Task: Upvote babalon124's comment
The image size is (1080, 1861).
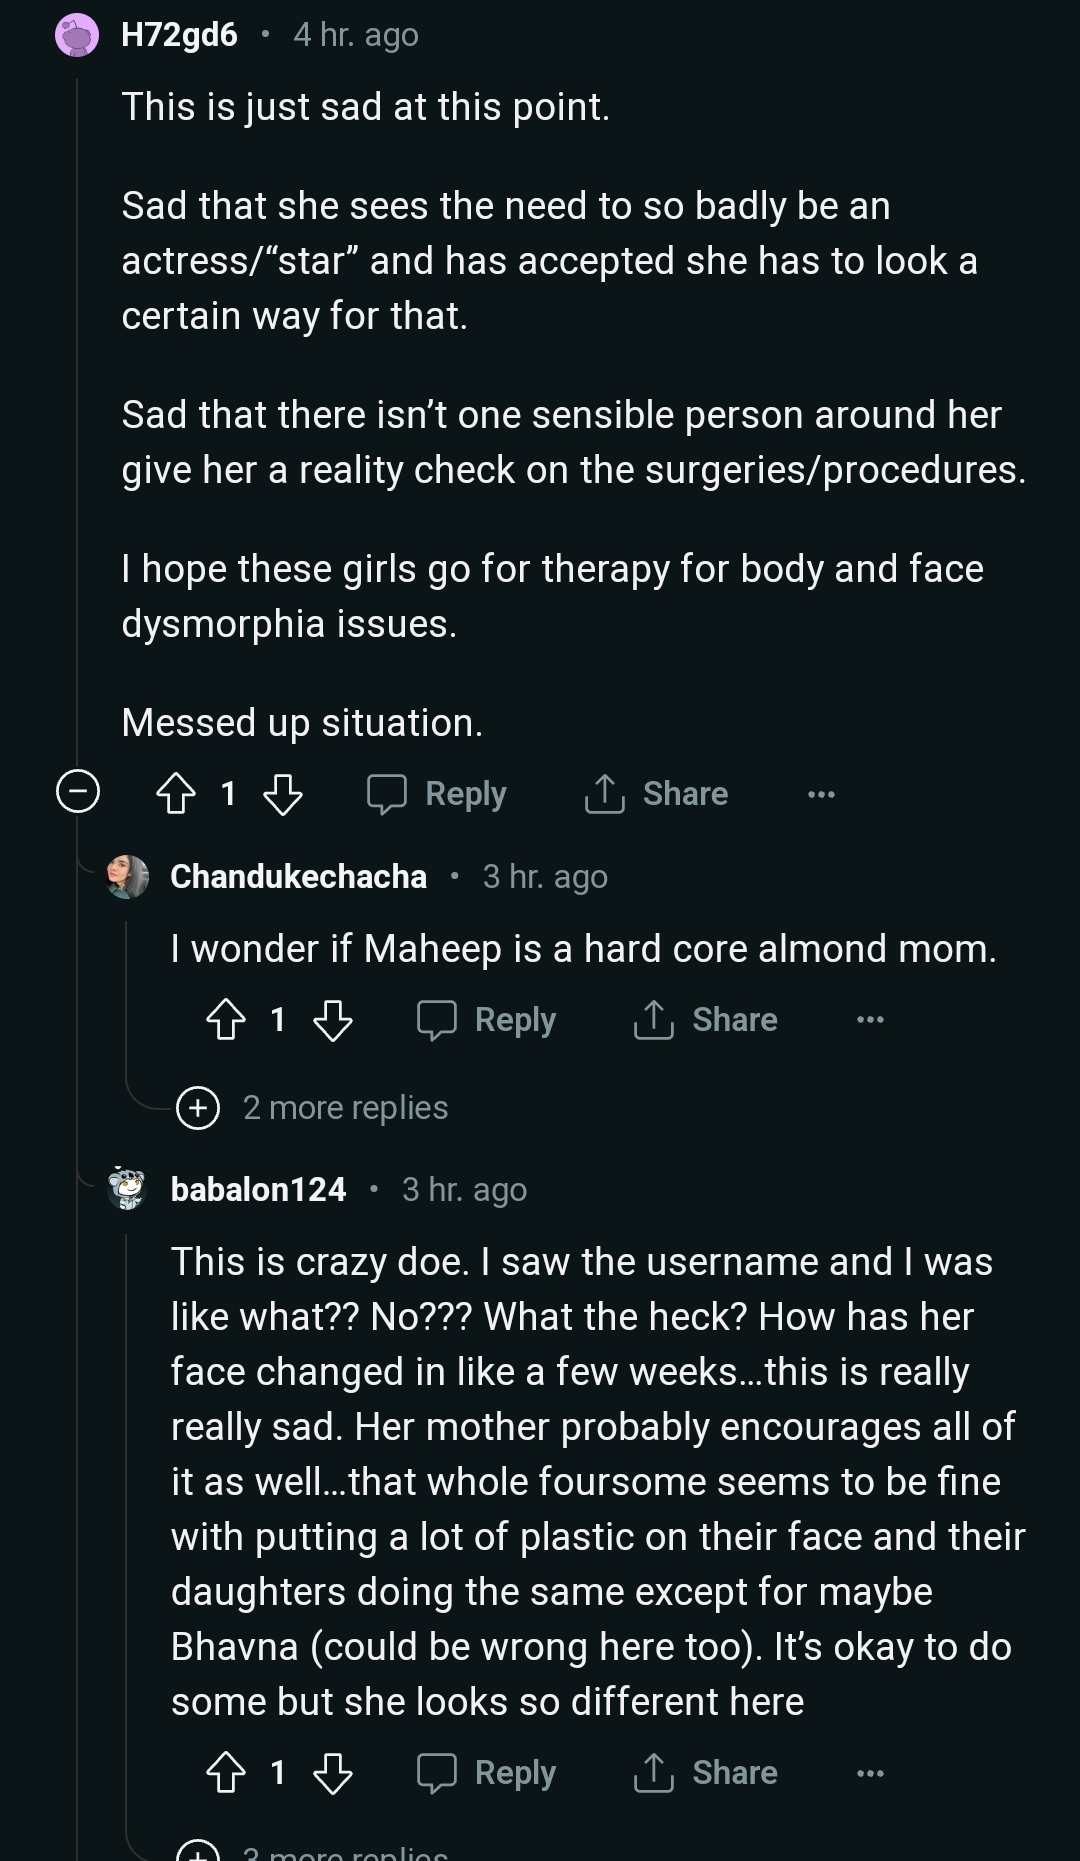Action: 226,1773
